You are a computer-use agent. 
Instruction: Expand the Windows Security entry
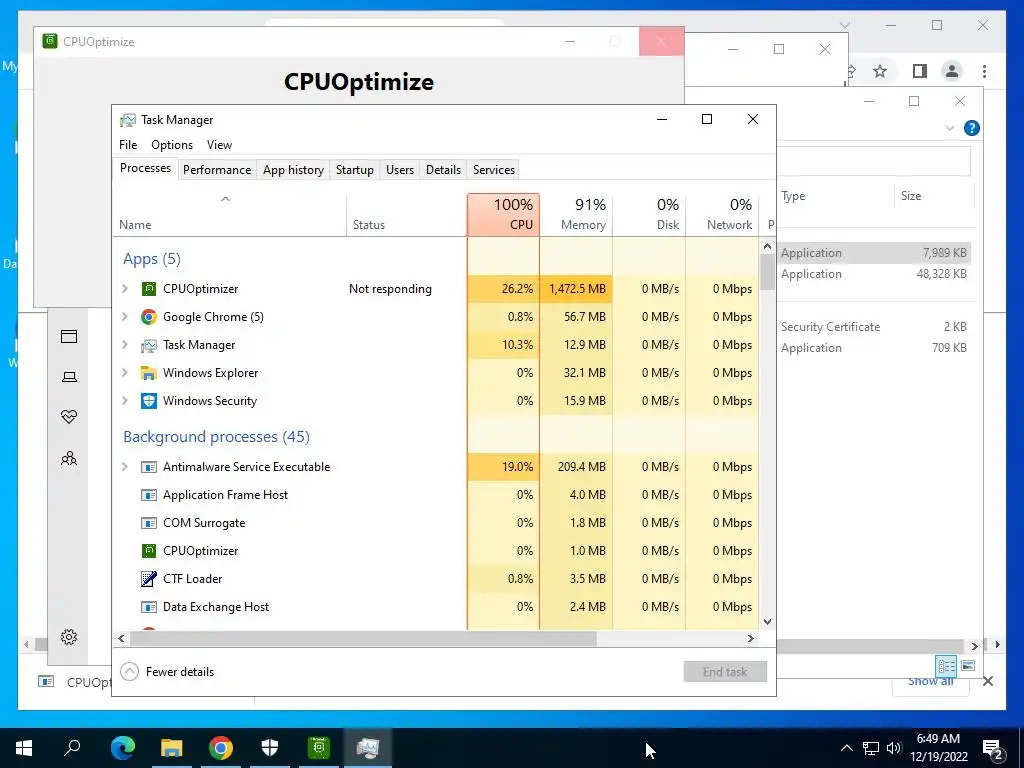[125, 401]
